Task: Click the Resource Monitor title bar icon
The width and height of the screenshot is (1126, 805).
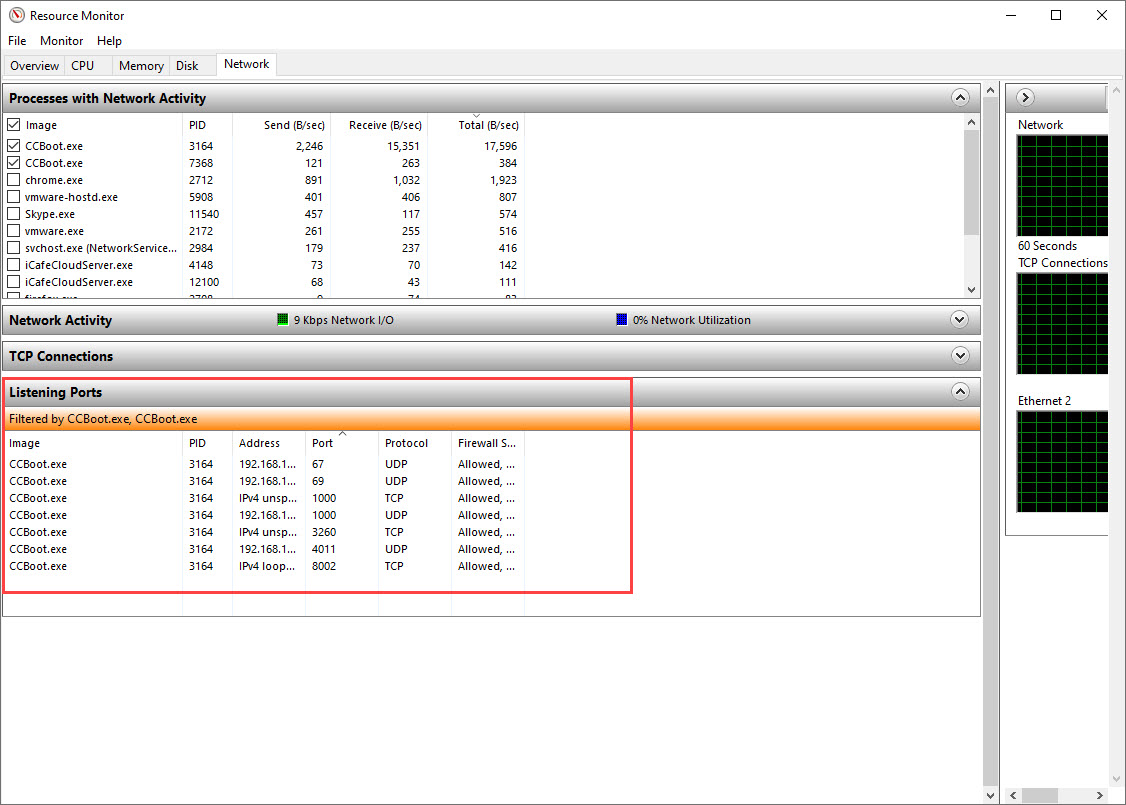Action: pyautogui.click(x=16, y=15)
